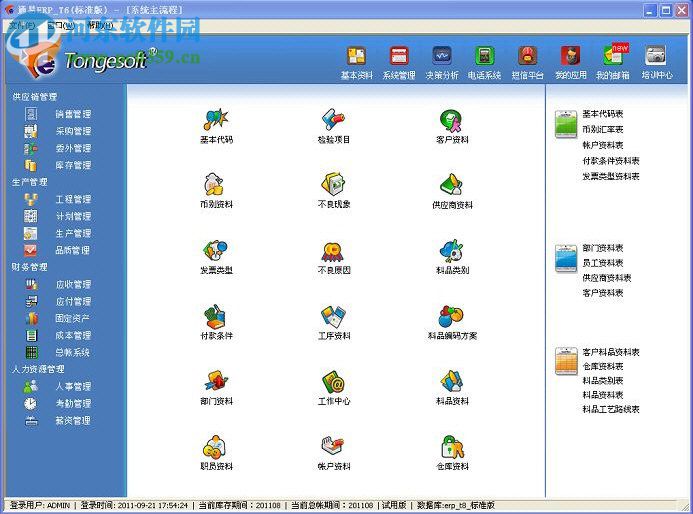Open the 文件(F) menu
The height and width of the screenshot is (514, 693).
click(x=22, y=24)
